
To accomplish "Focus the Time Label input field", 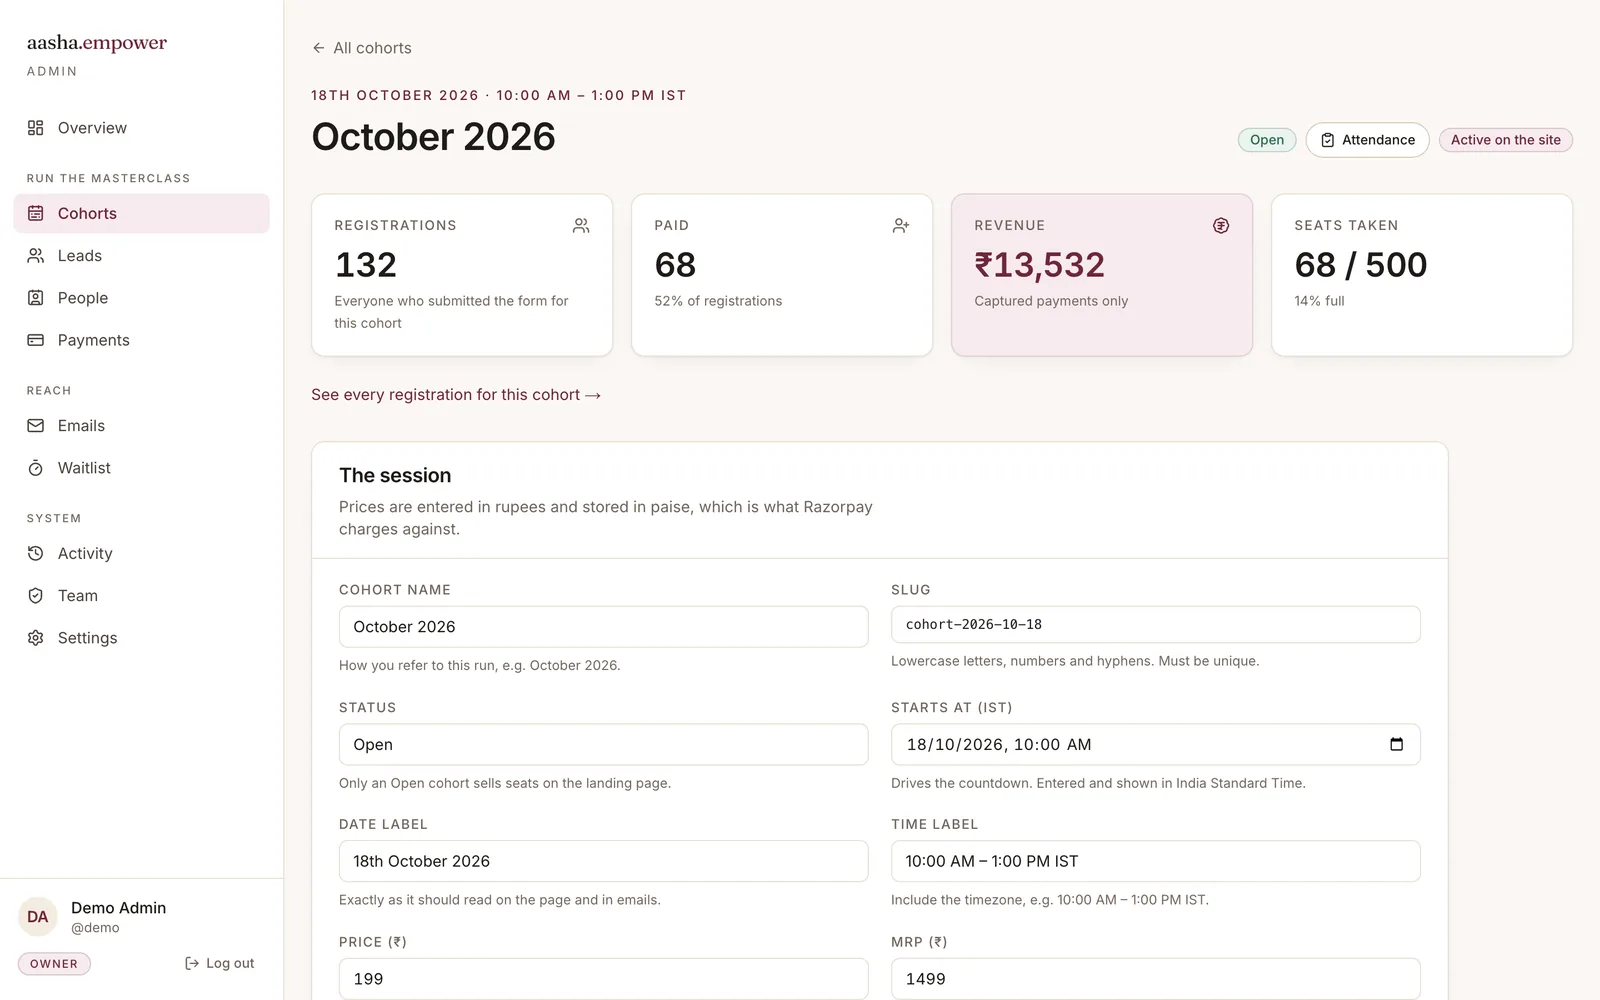I will point(1155,861).
